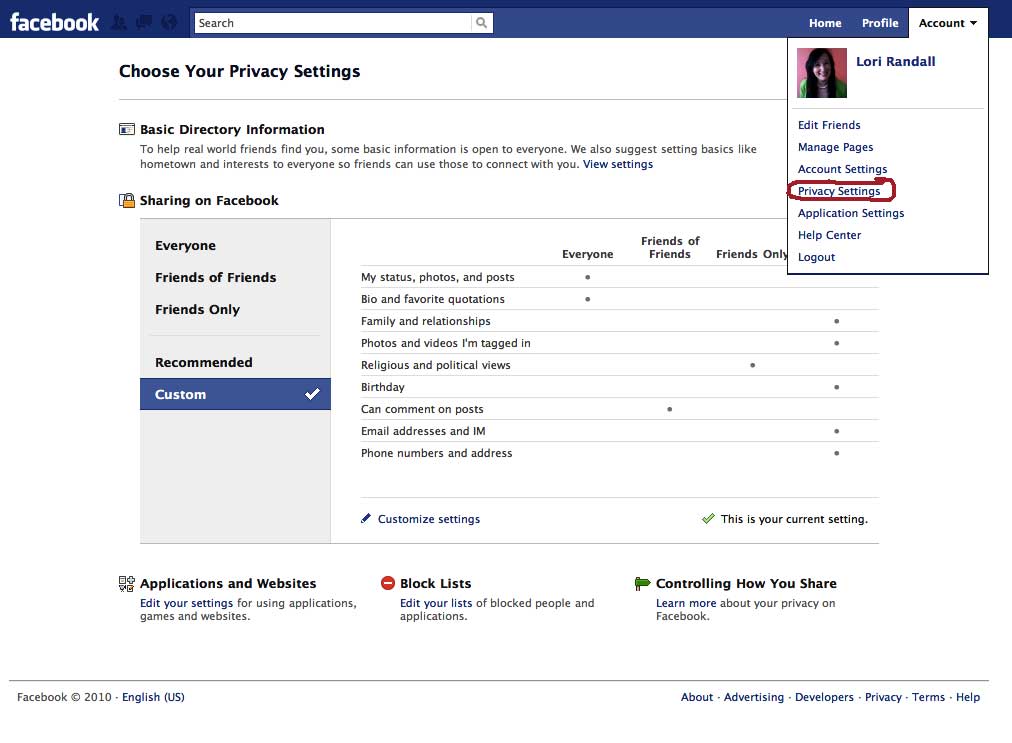The height and width of the screenshot is (743, 1012).
Task: Open notifications globe icon
Action: point(168,22)
